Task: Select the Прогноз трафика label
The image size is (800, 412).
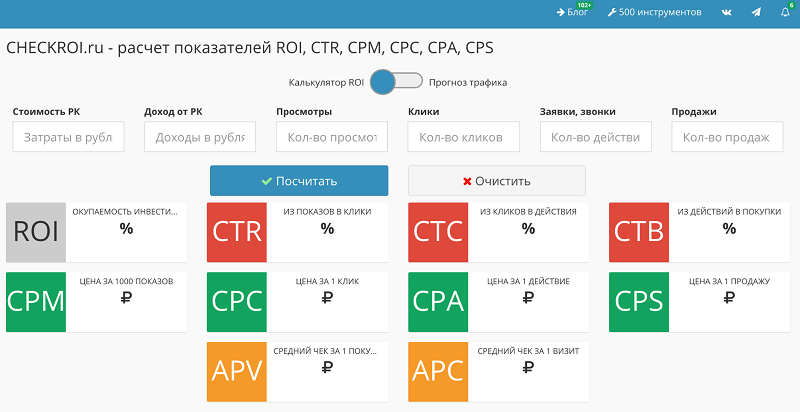Action: click(x=468, y=83)
